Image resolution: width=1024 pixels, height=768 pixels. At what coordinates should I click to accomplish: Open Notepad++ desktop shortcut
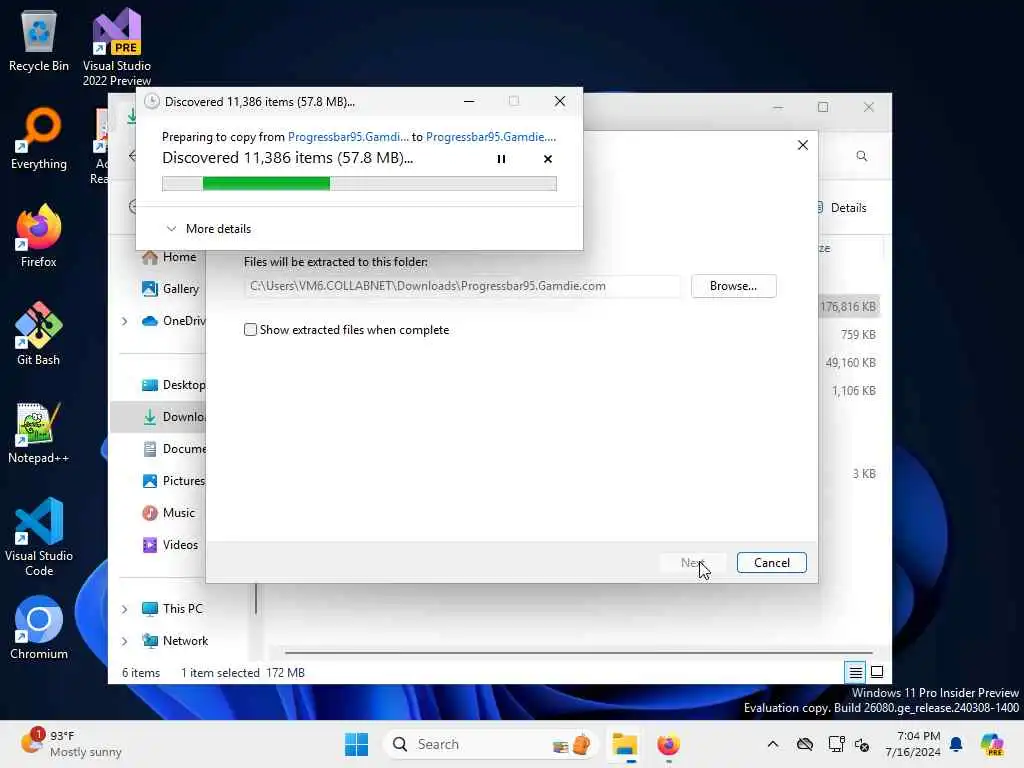point(39,432)
